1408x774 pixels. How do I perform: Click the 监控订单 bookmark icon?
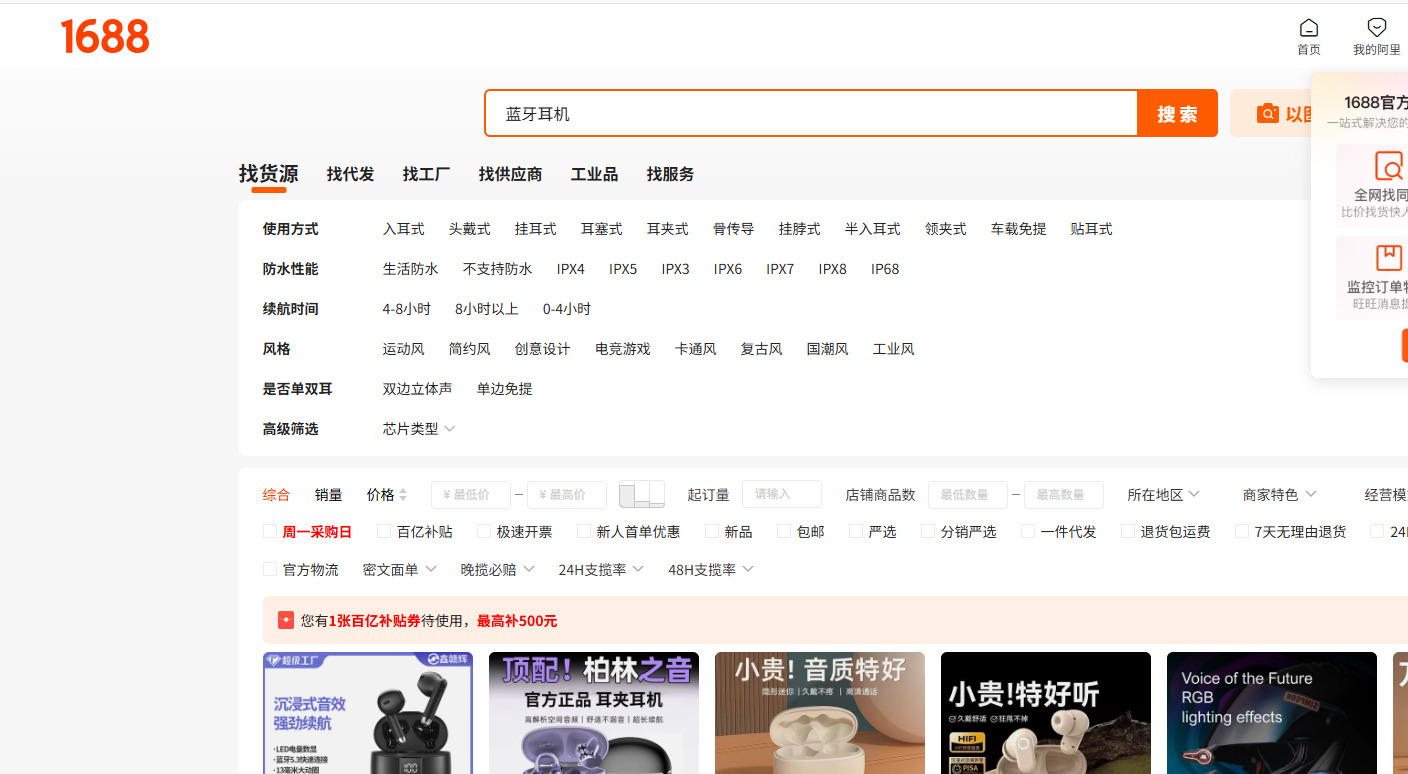pos(1389,258)
